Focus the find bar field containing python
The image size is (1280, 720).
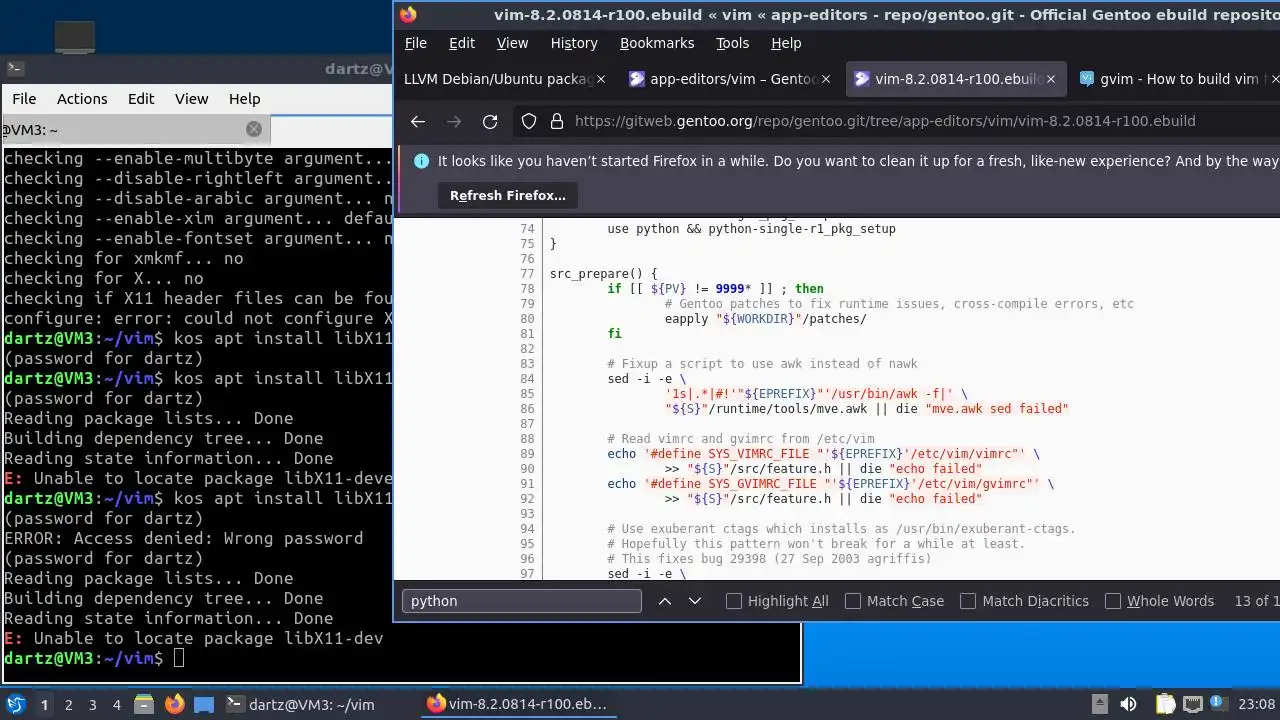pos(522,601)
